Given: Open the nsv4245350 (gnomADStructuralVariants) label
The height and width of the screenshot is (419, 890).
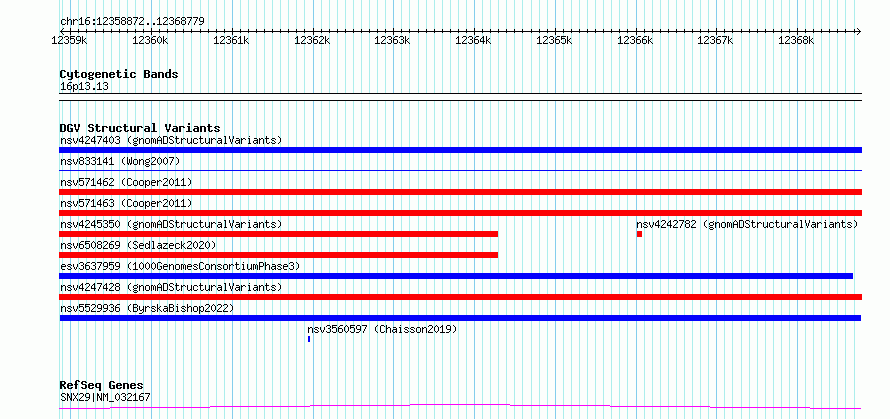Looking at the screenshot, I should click(x=171, y=224).
